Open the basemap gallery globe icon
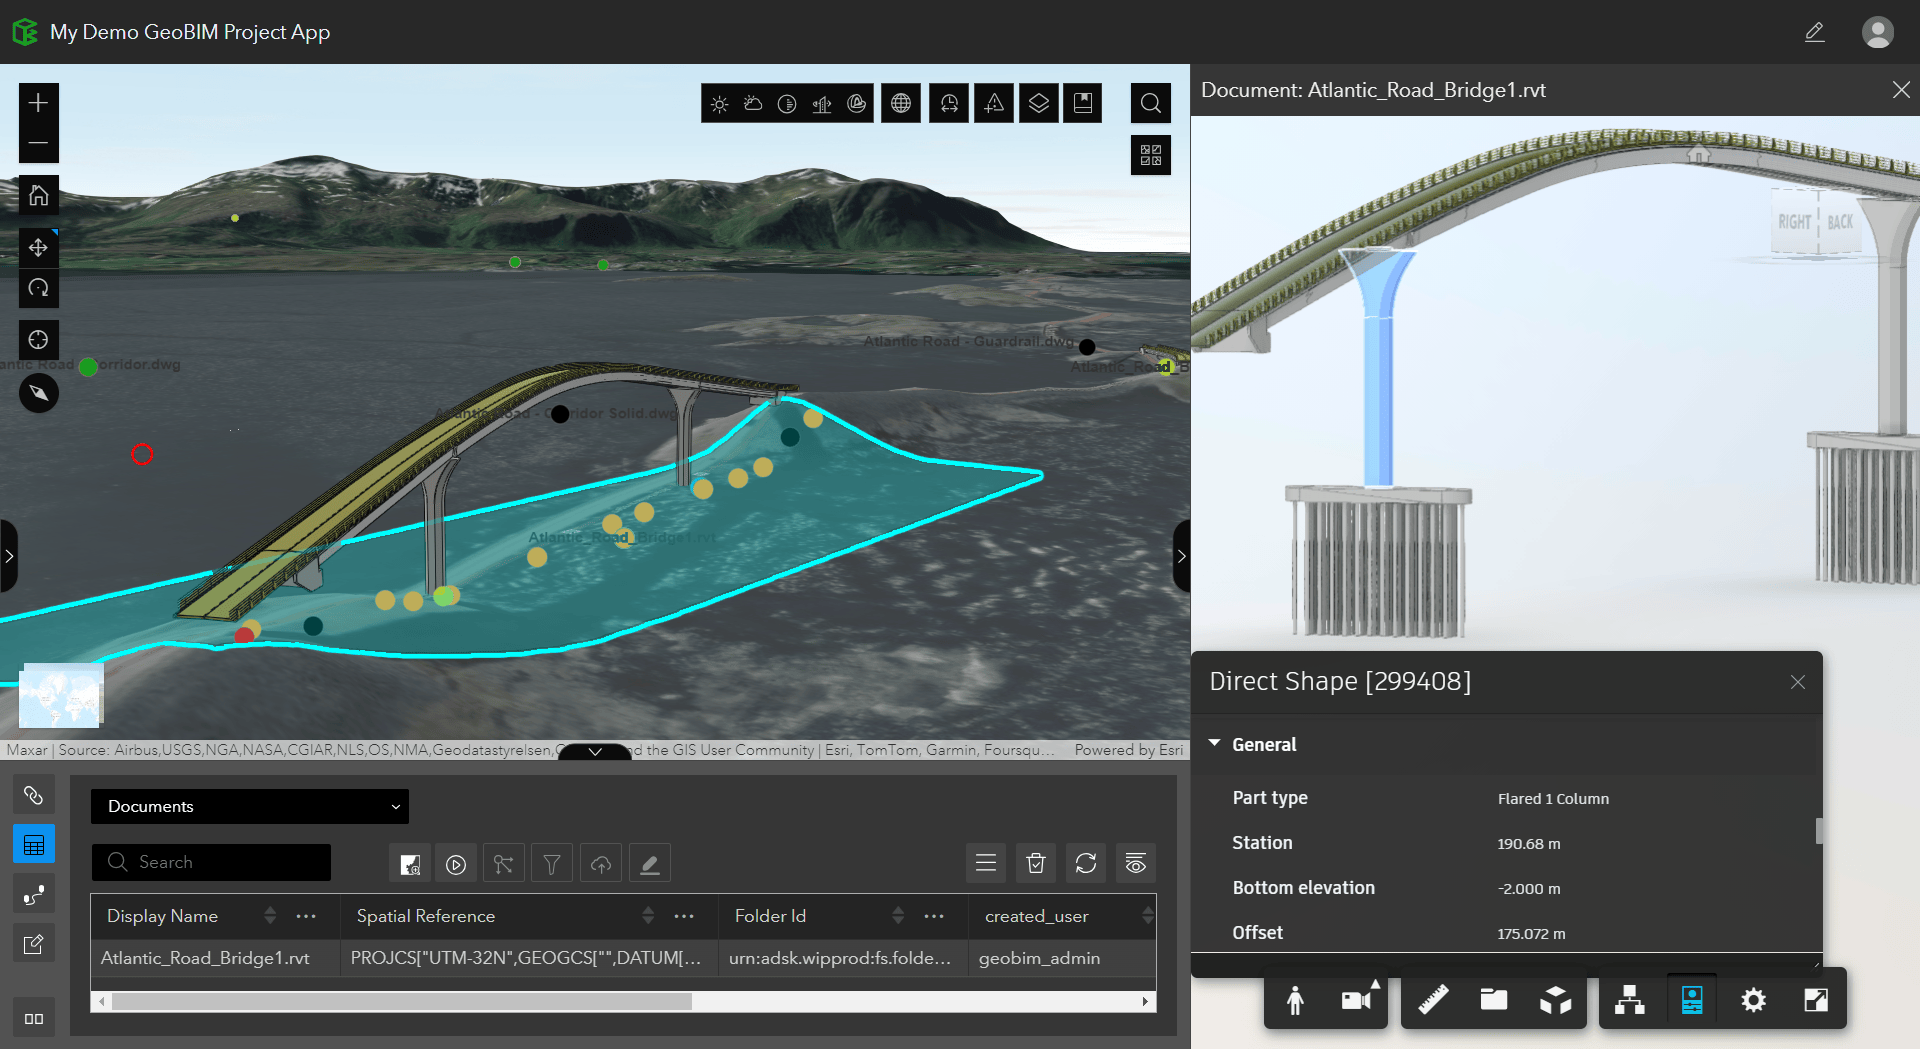The image size is (1920, 1049). tap(901, 103)
